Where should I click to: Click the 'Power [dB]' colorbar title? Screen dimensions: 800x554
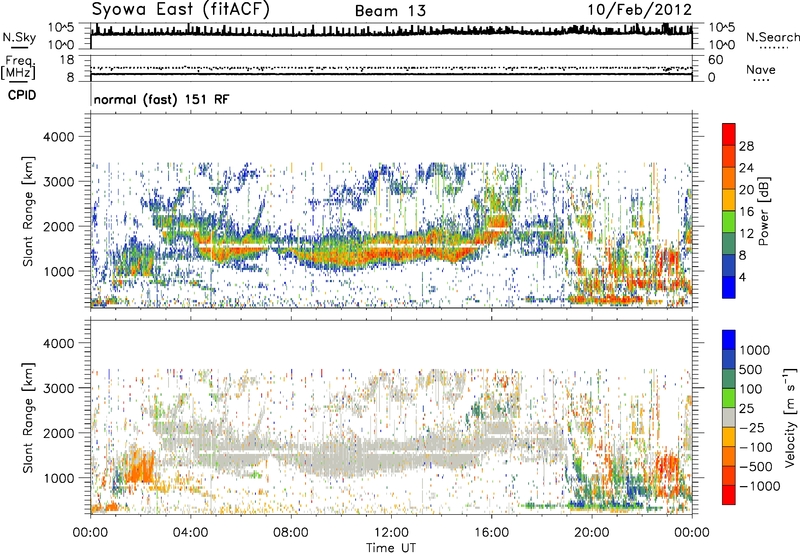[x=763, y=211]
